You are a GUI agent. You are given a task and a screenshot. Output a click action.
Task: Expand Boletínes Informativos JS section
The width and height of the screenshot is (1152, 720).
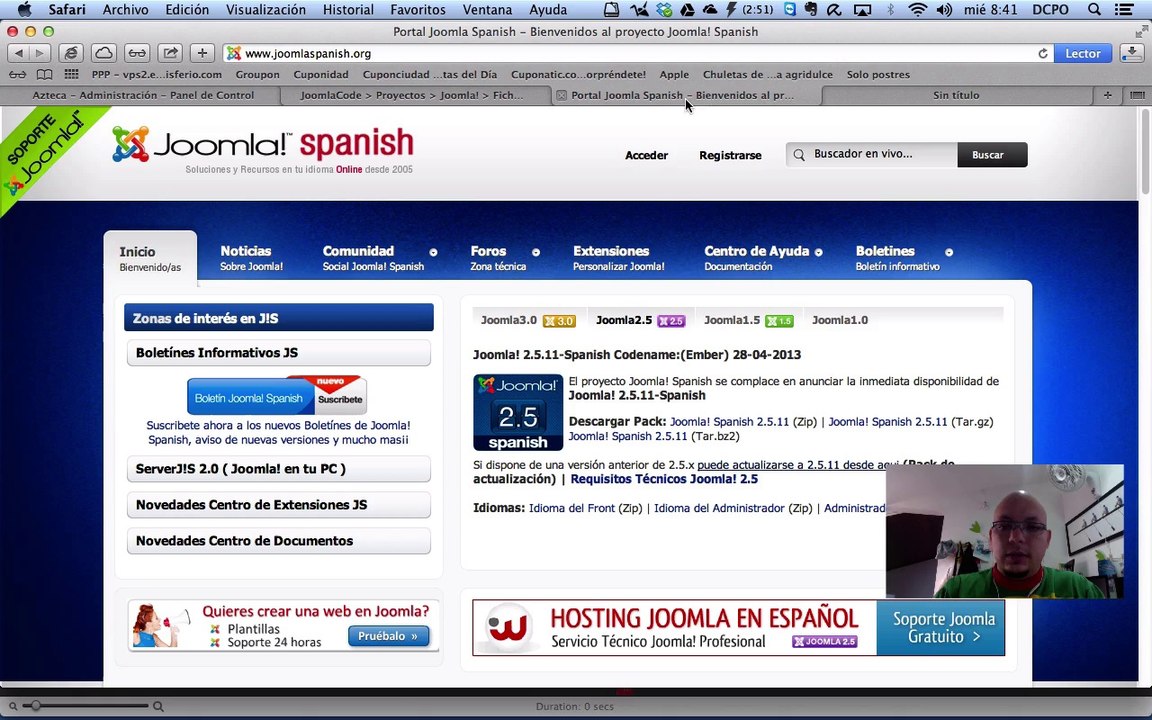pyautogui.click(x=278, y=353)
